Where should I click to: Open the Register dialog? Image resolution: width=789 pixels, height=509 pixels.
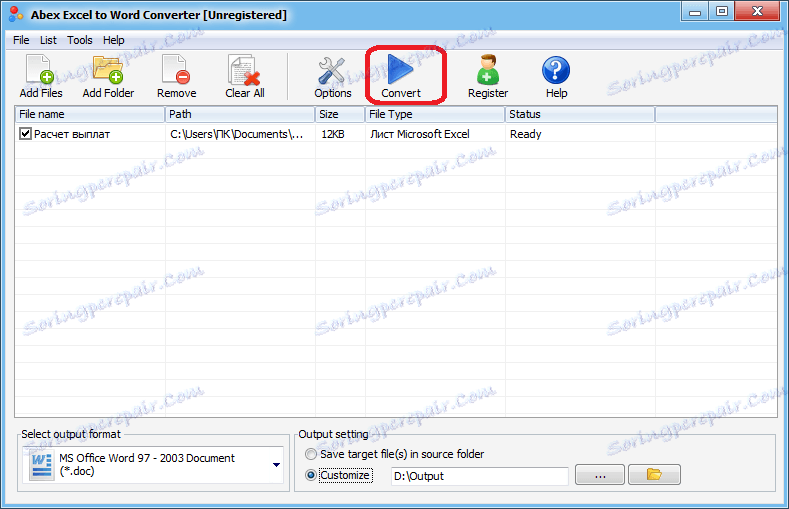488,76
